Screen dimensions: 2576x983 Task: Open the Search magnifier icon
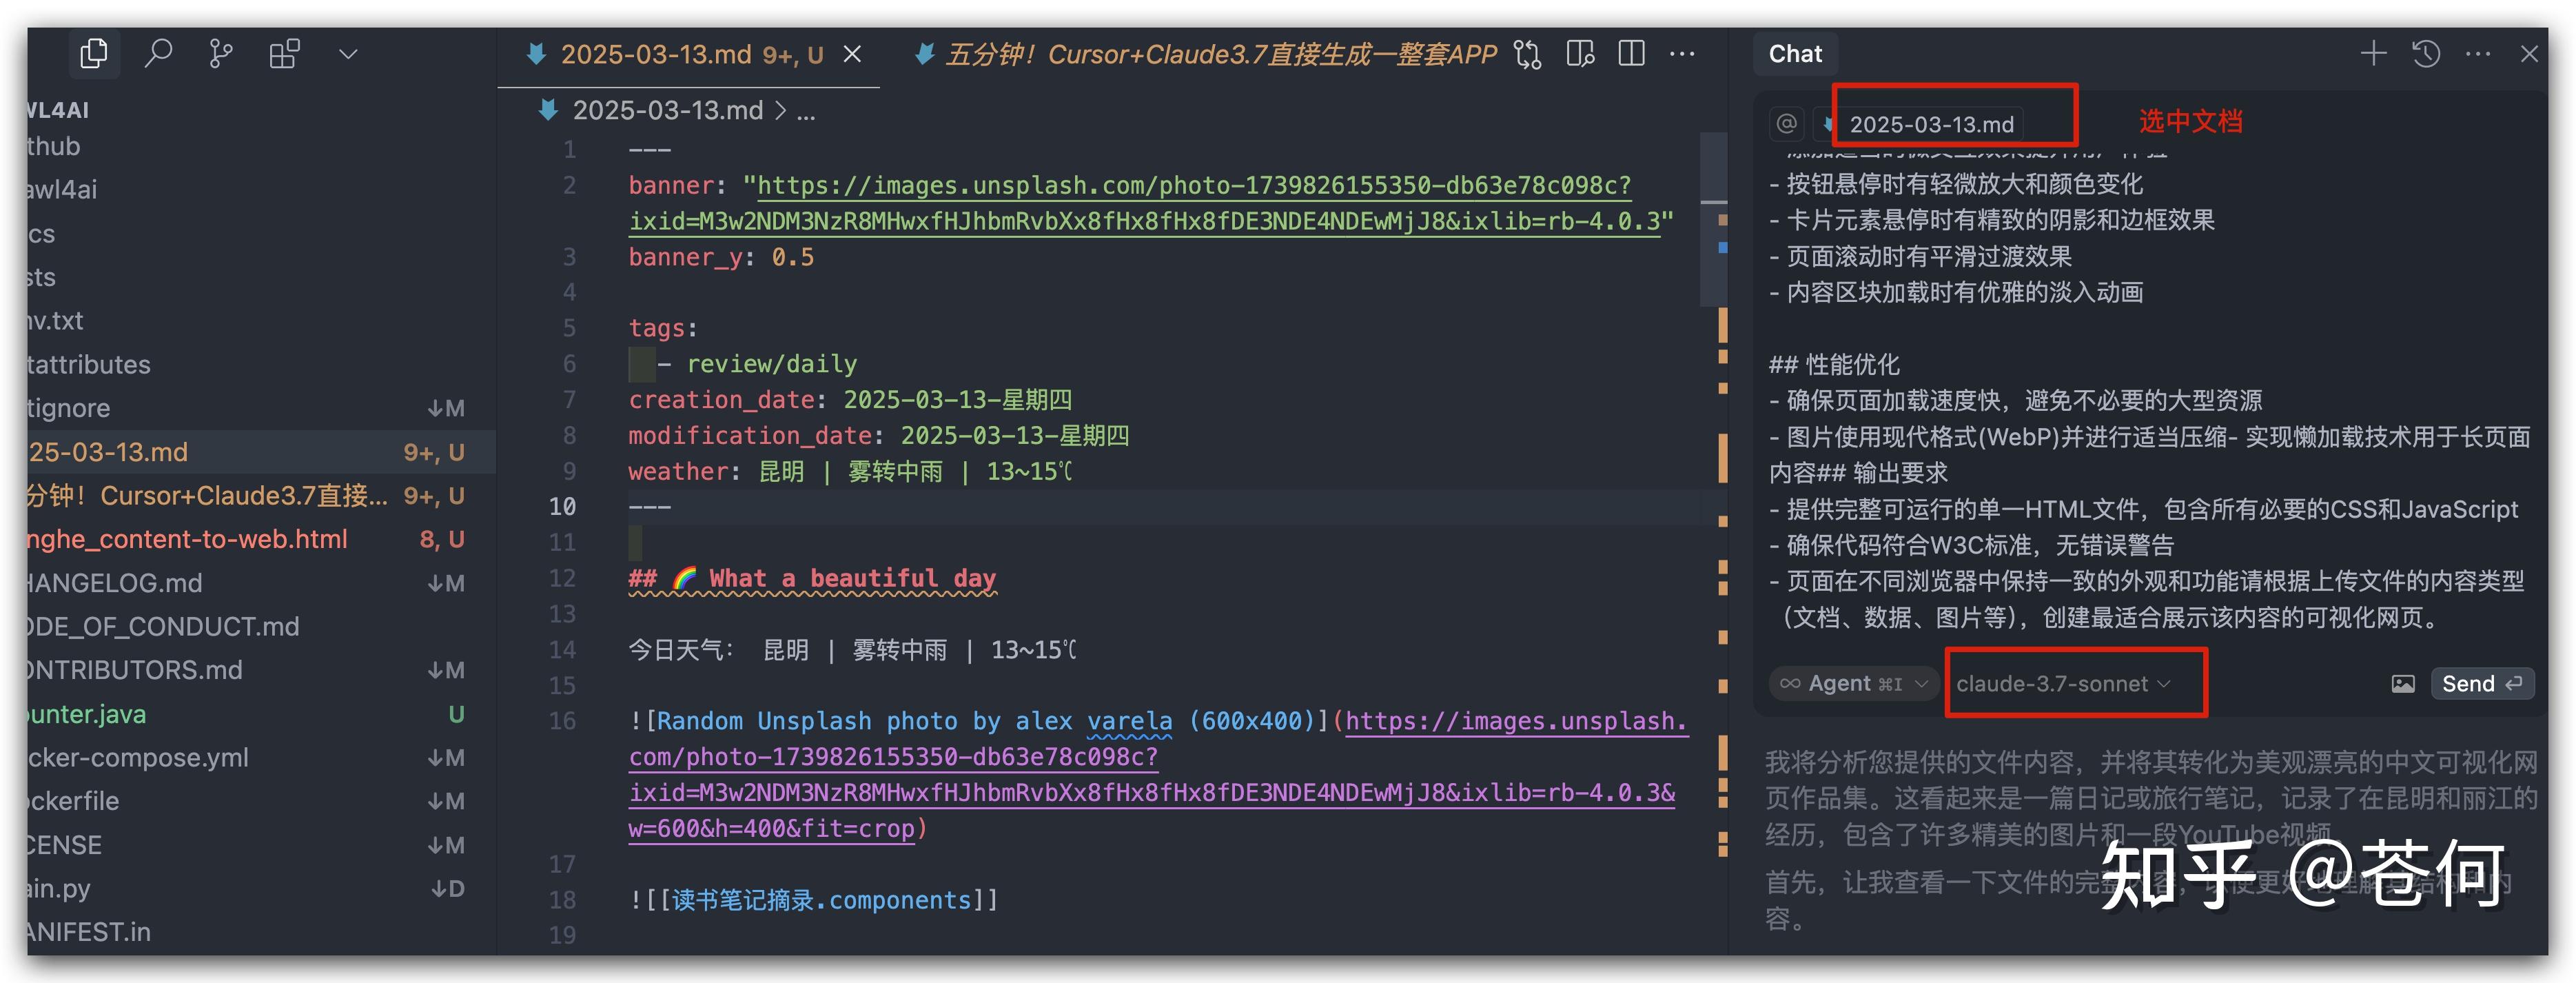click(157, 54)
